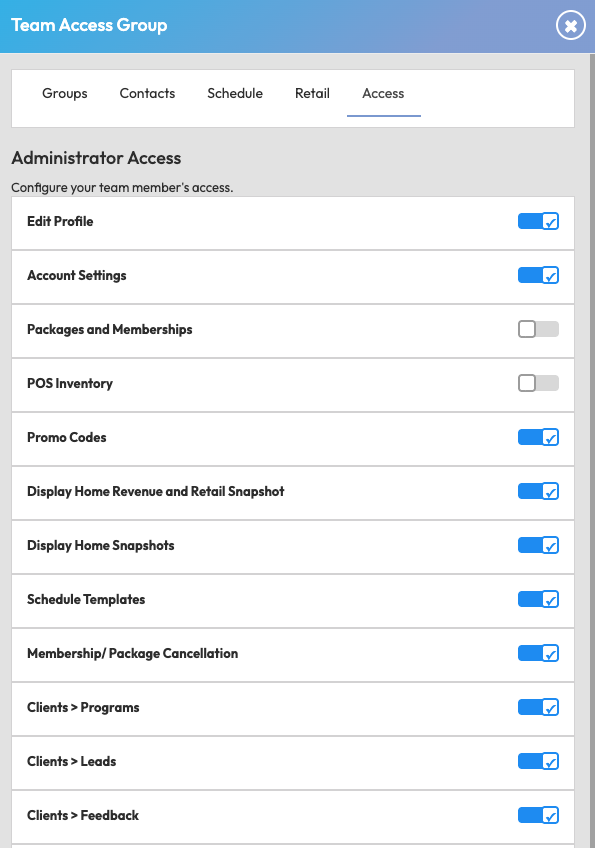This screenshot has width=595, height=848.
Task: Select the Schedule tab
Action: coord(235,94)
